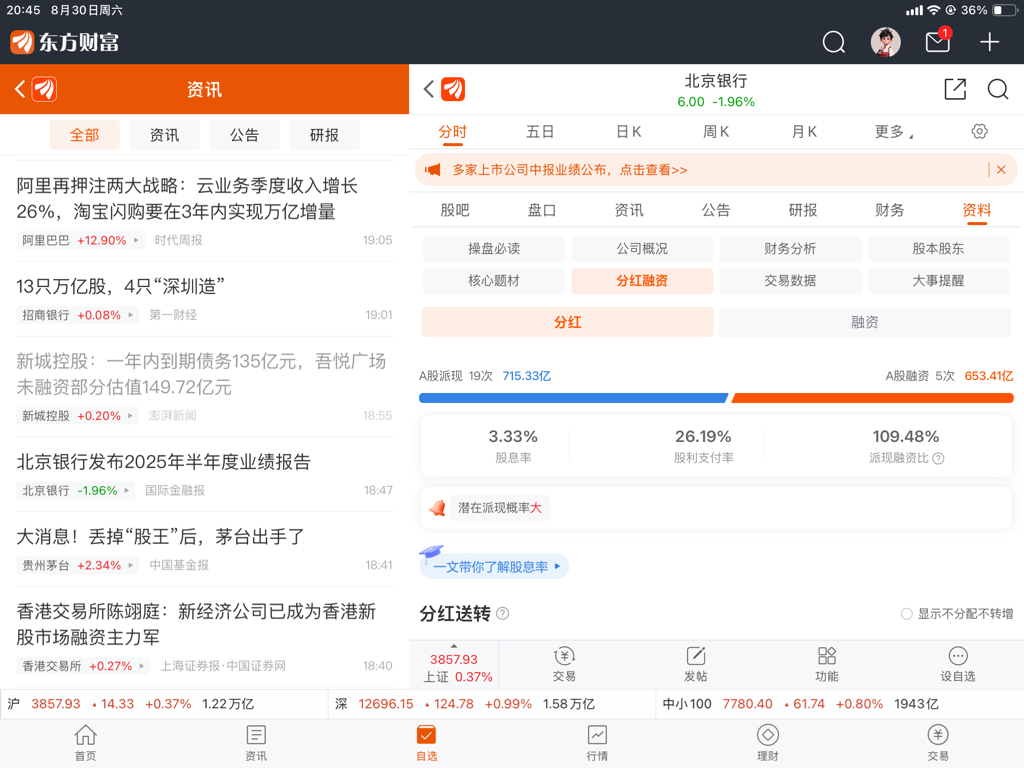Viewport: 1024px width, 768px height.
Task: Open 公司概况 section
Action: (642, 249)
